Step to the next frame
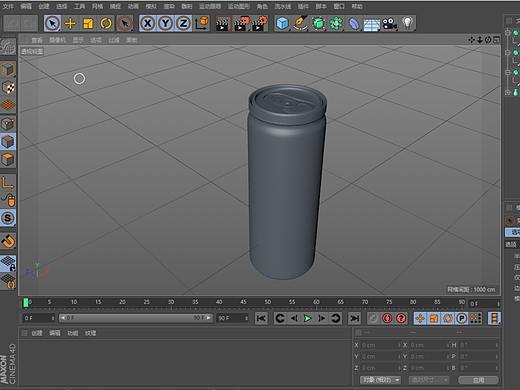 (321, 318)
